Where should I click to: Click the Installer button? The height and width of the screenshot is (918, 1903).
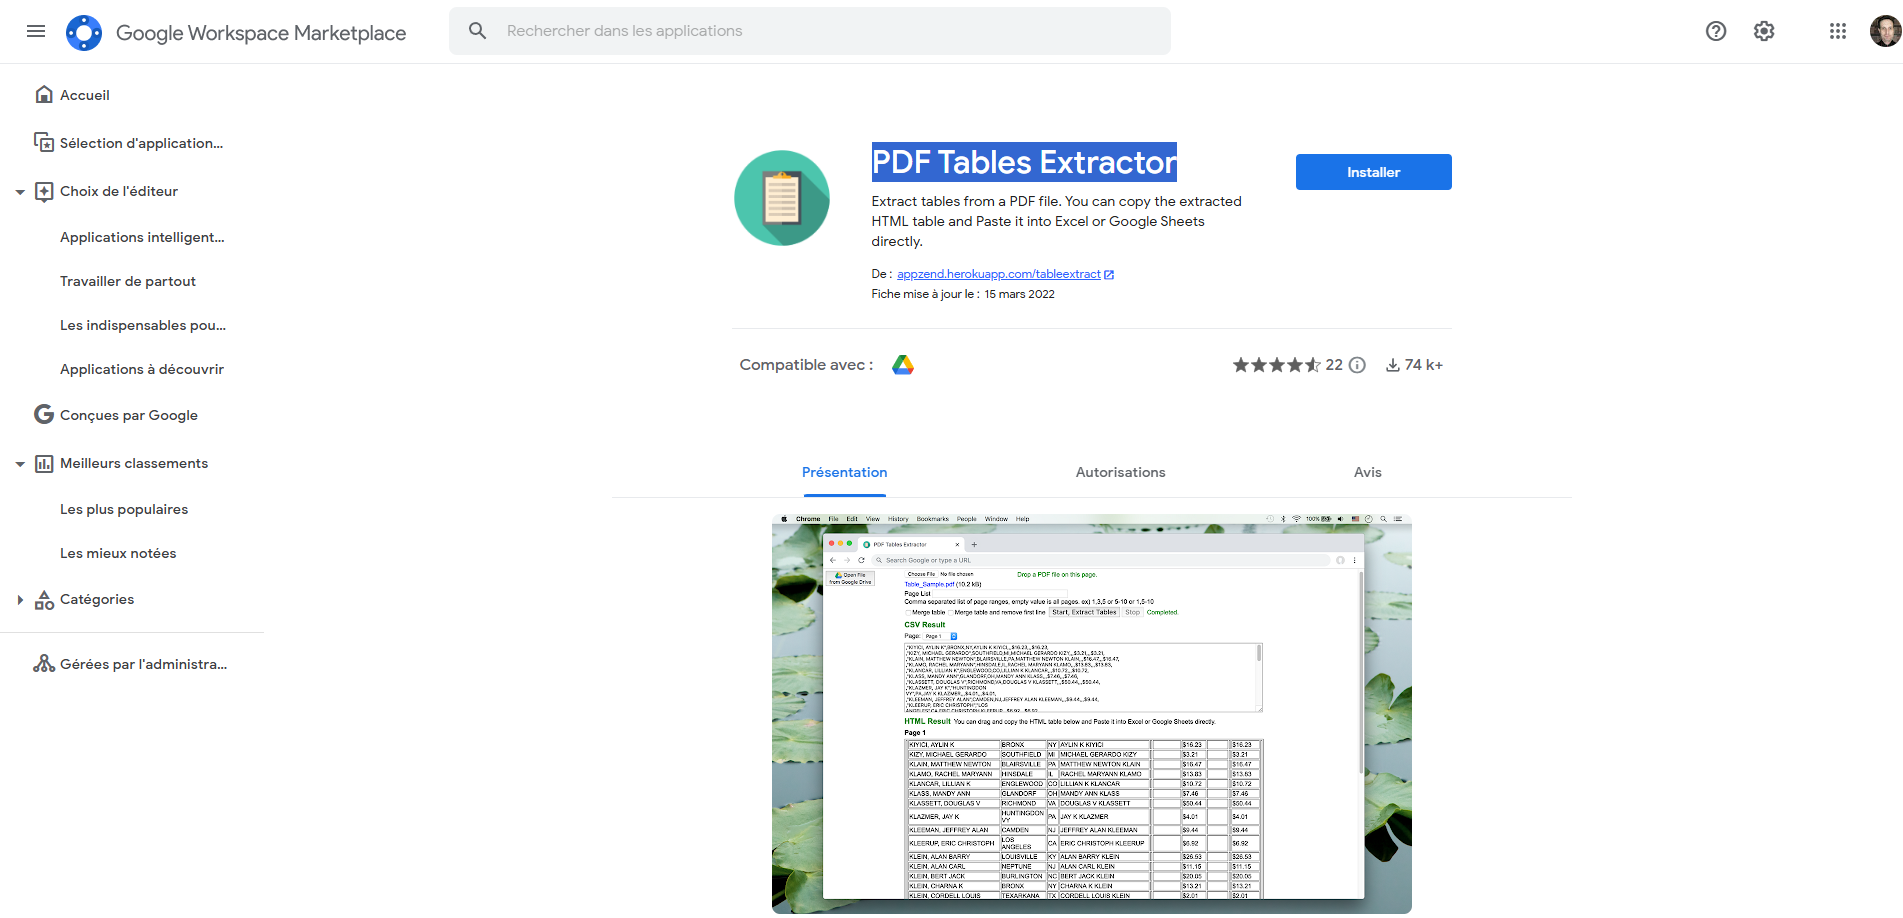click(x=1373, y=172)
